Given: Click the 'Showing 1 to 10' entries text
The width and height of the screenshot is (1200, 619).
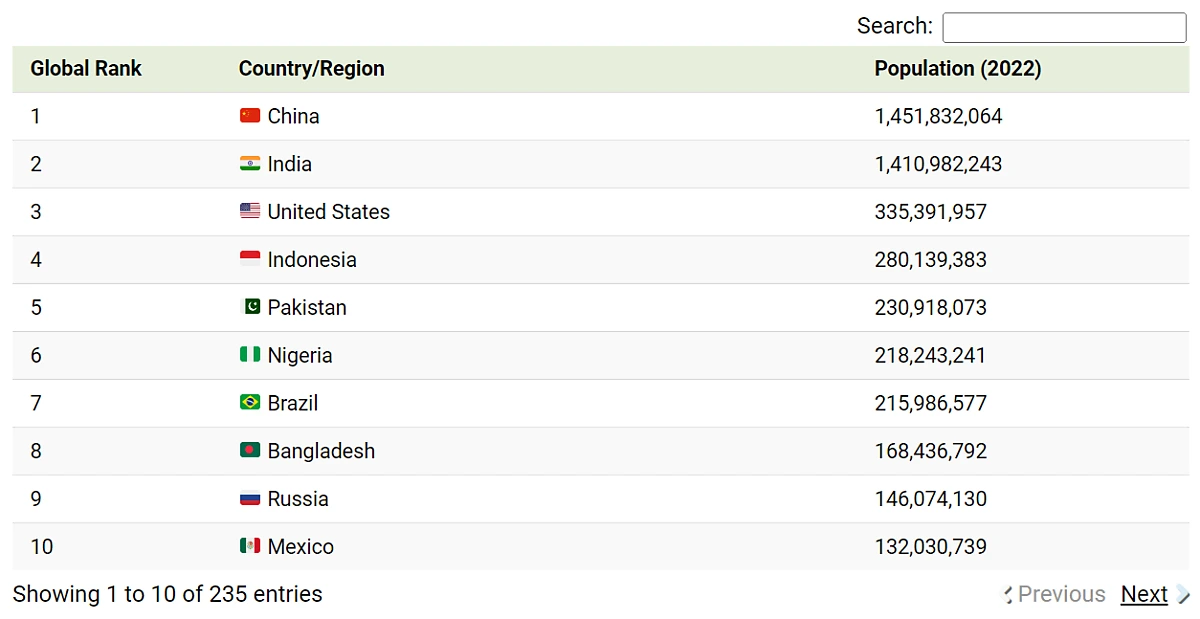Looking at the screenshot, I should tap(167, 594).
